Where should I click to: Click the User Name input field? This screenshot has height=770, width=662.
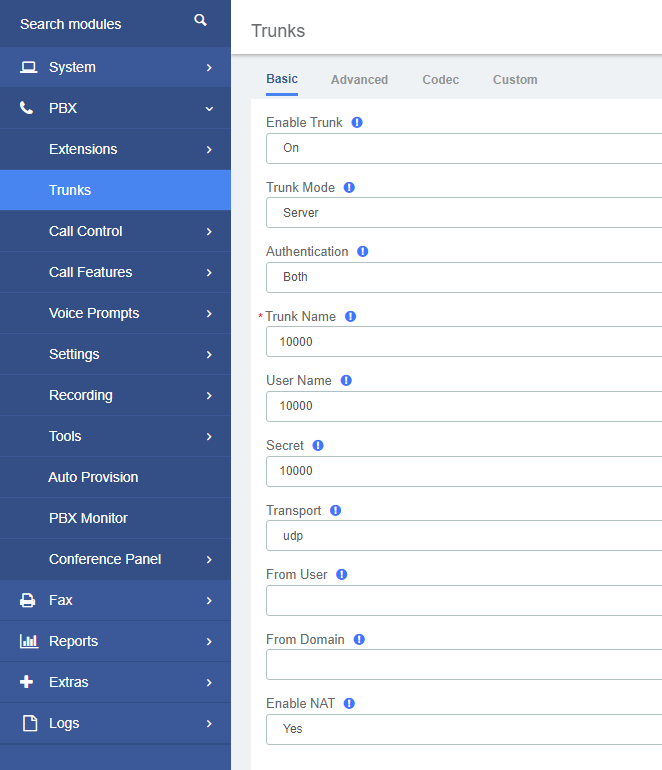(464, 406)
